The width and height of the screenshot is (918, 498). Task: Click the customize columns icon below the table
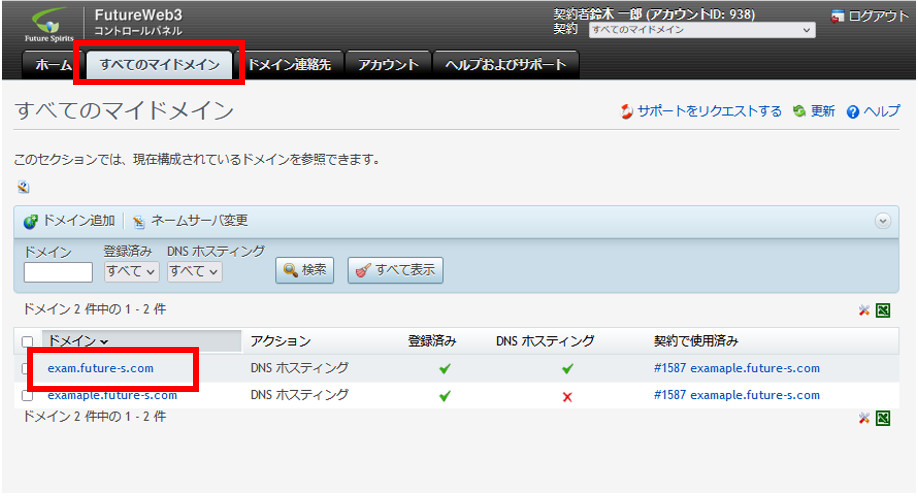coord(864,418)
